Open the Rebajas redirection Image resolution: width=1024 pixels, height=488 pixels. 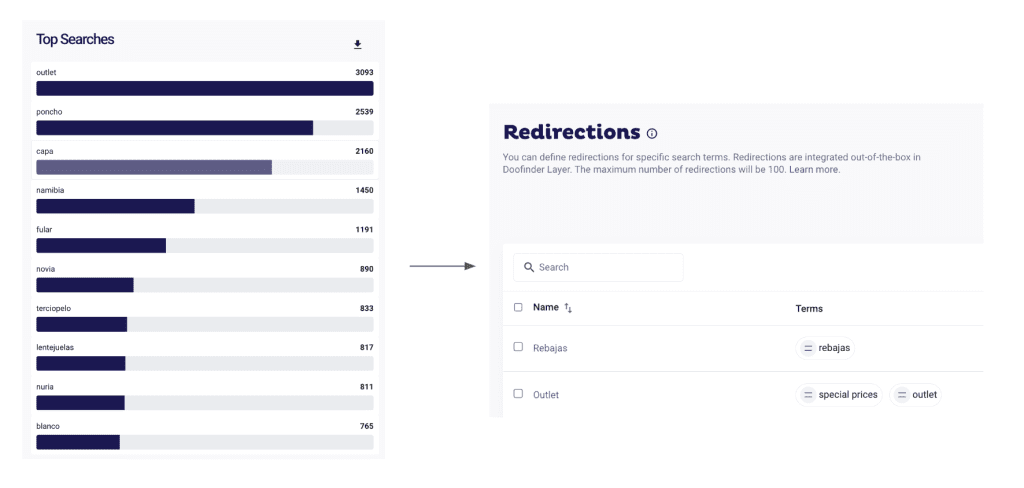[550, 348]
